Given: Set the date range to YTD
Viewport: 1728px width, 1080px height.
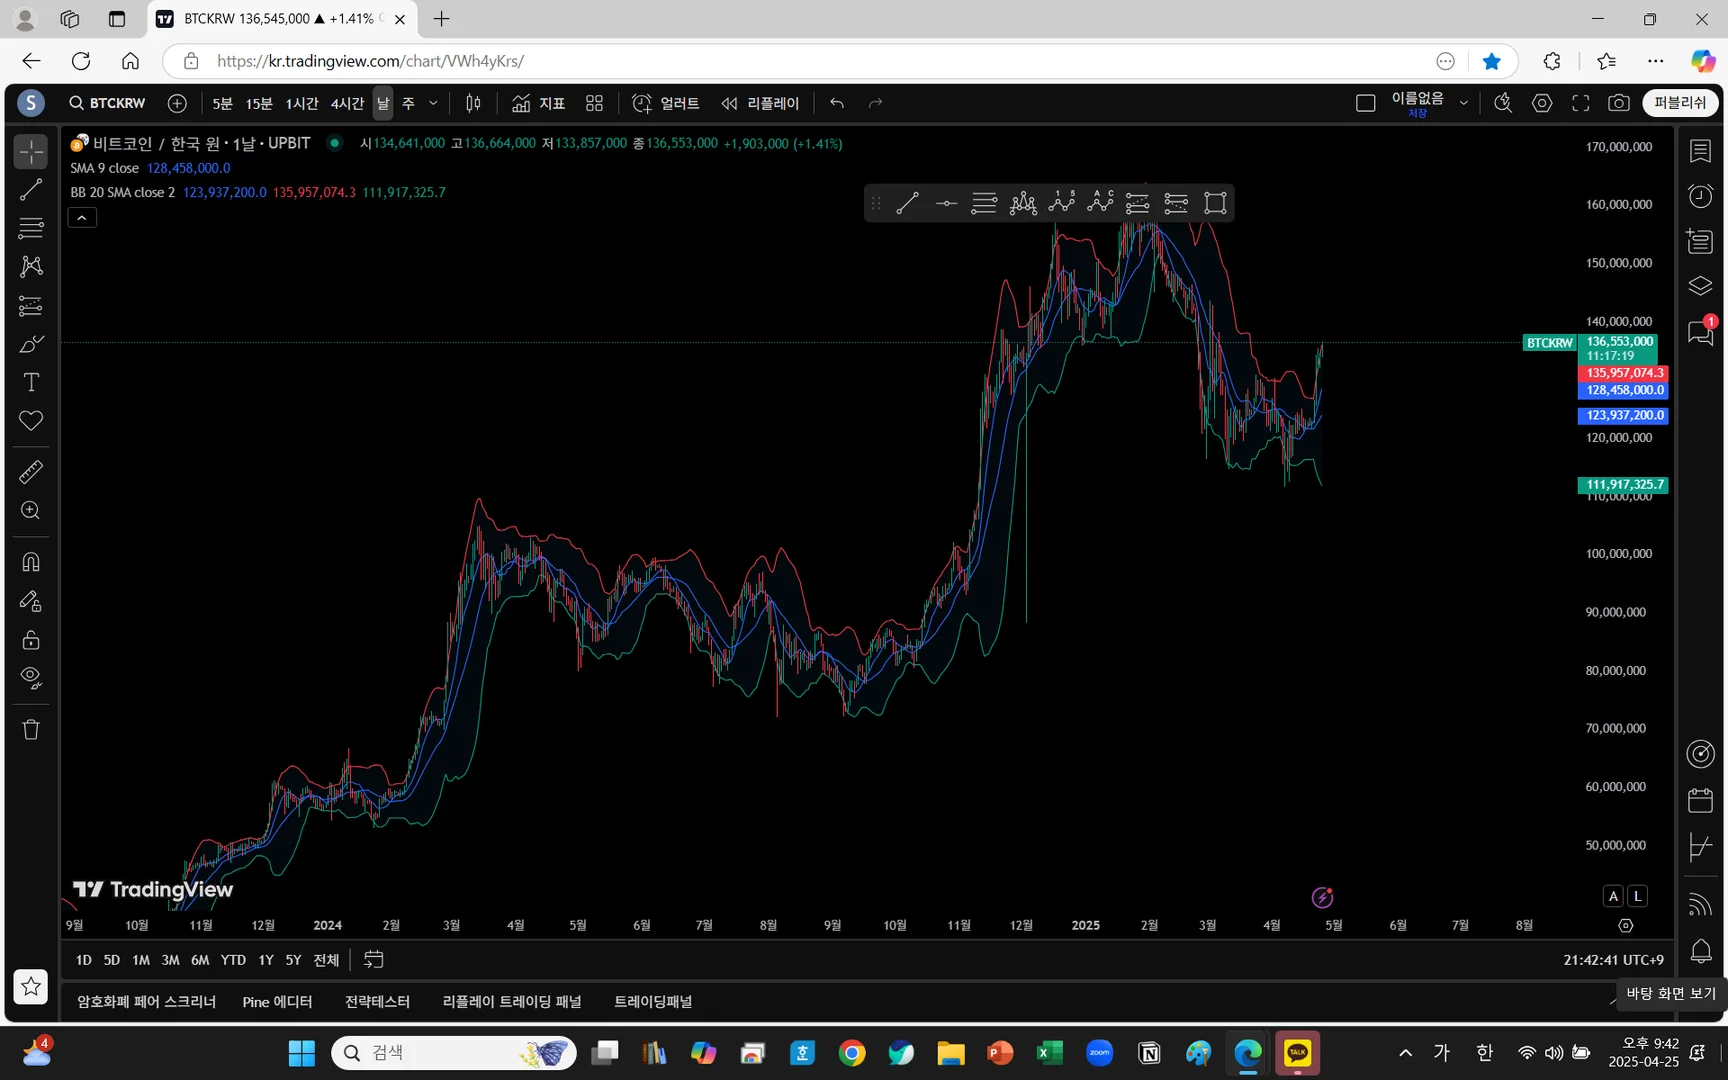Looking at the screenshot, I should (x=233, y=960).
